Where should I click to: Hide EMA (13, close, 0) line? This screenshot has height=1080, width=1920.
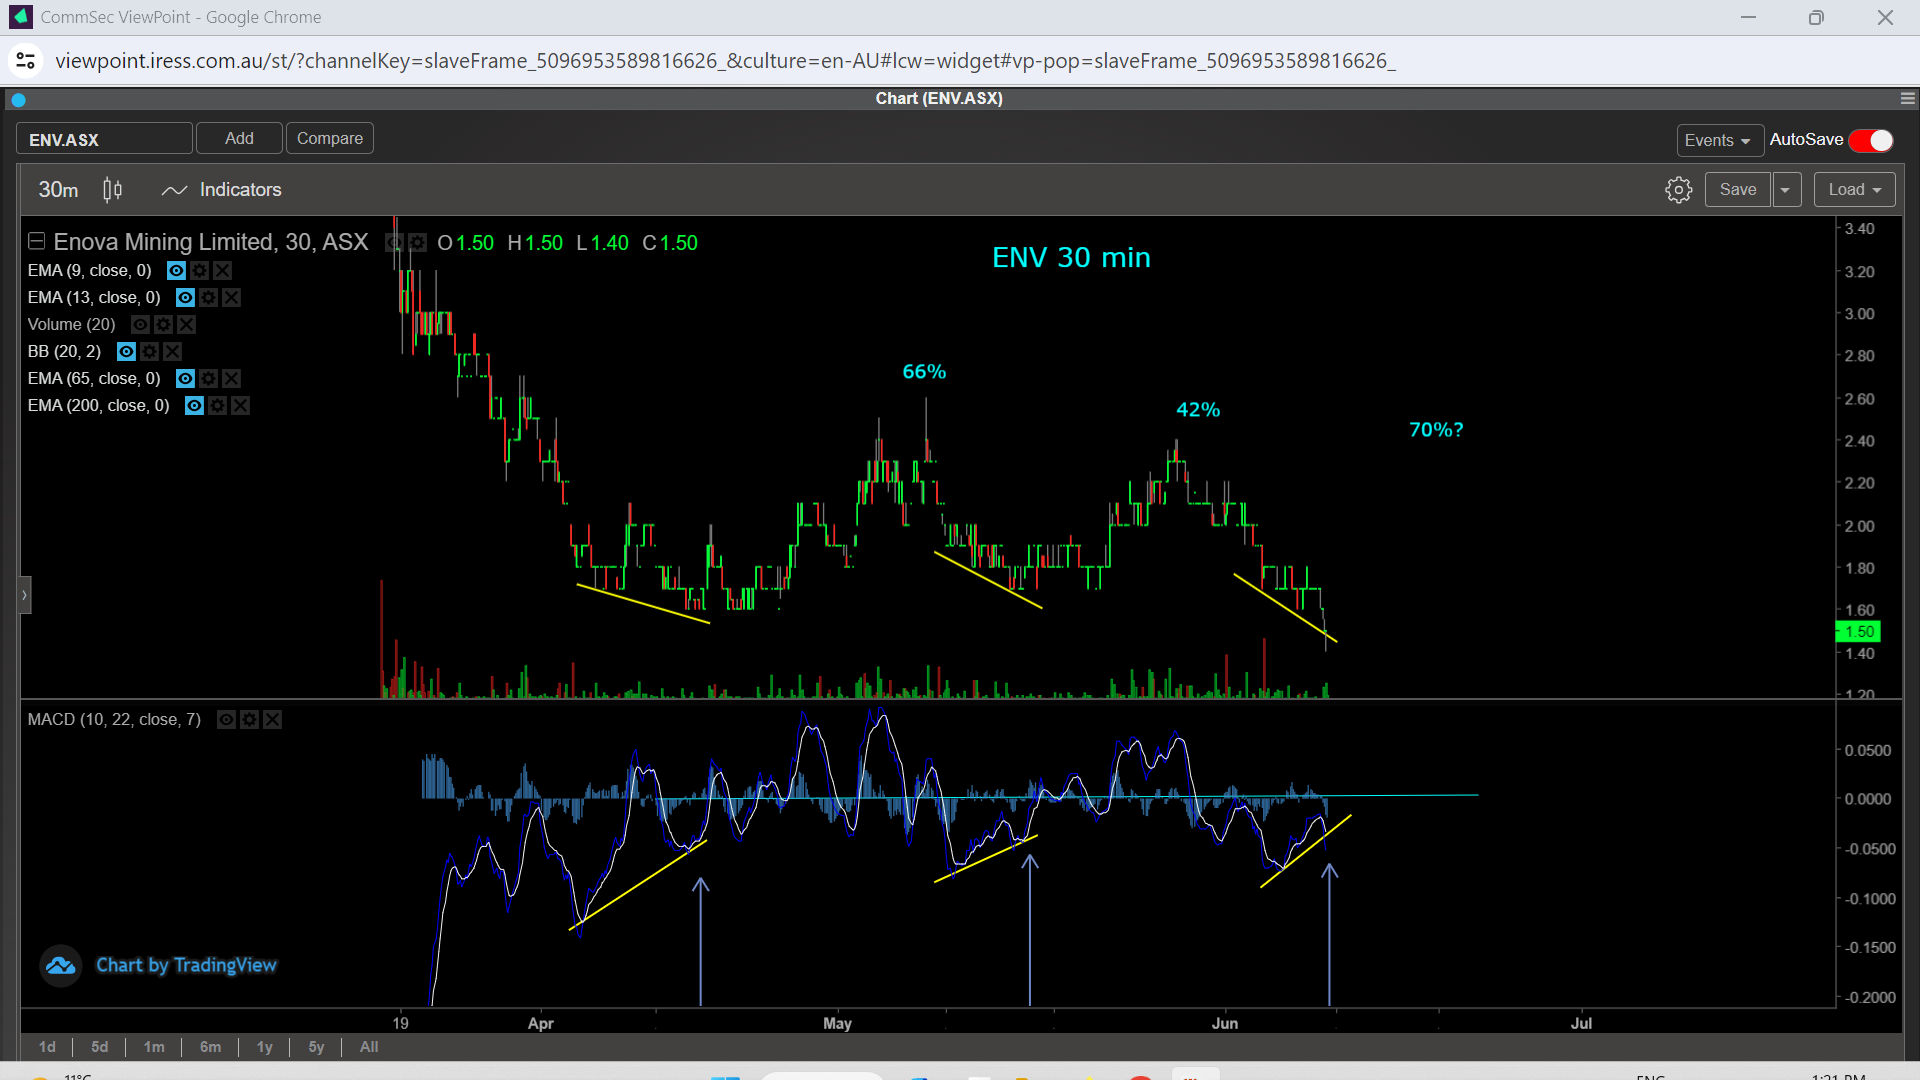pyautogui.click(x=185, y=298)
